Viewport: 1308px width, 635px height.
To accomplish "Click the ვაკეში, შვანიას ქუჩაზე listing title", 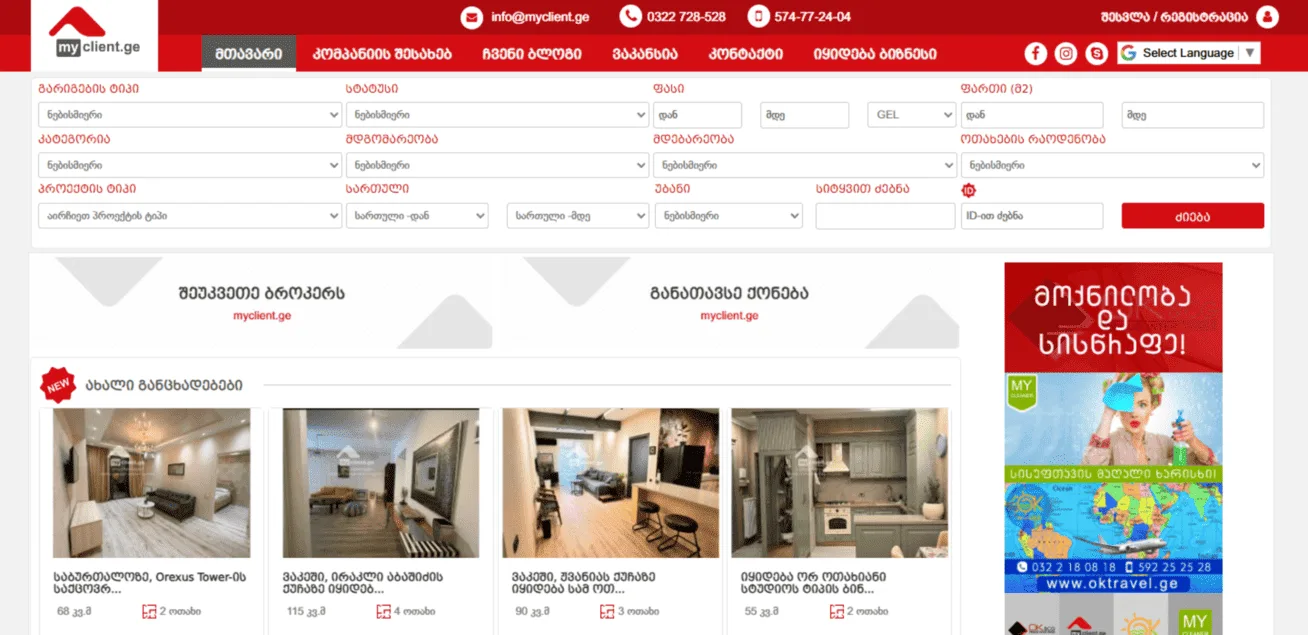I will (x=584, y=583).
